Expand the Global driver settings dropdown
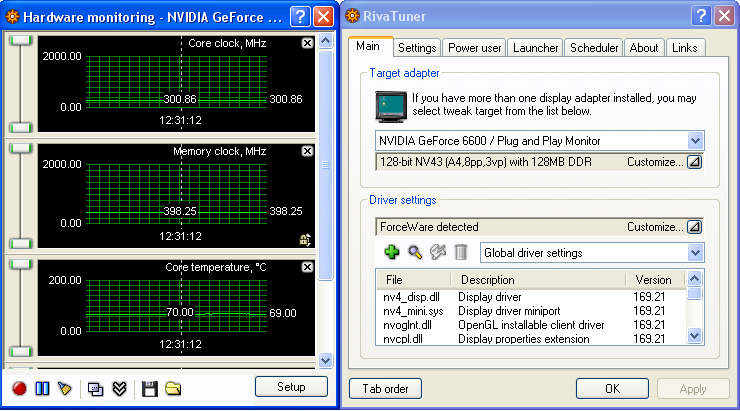Screen dimensions: 740x411 [x=695, y=253]
